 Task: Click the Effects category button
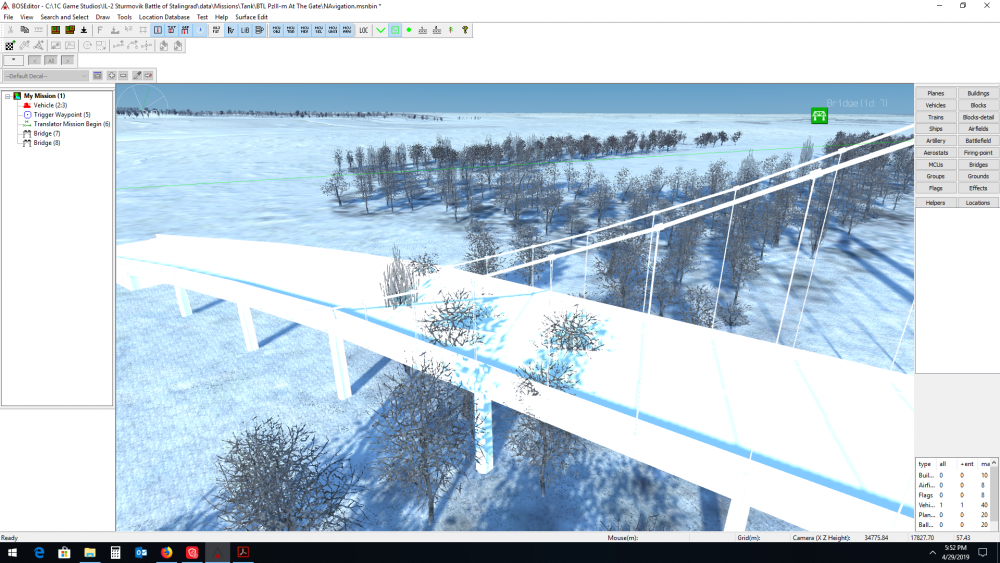[x=978, y=188]
